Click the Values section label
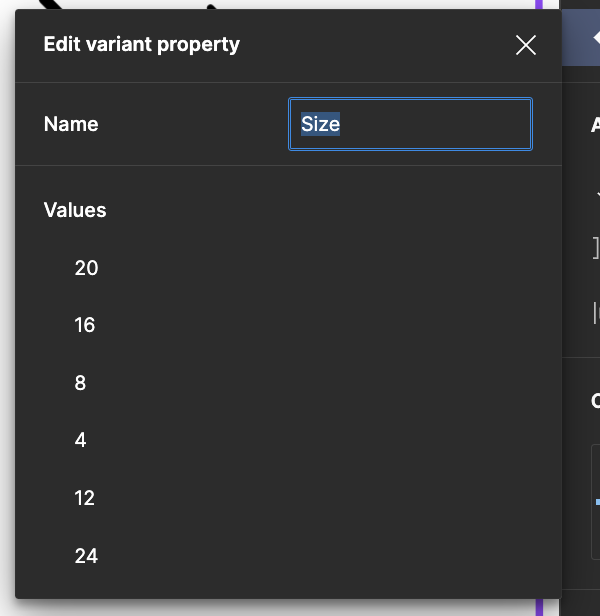The height and width of the screenshot is (616, 600). pos(75,210)
